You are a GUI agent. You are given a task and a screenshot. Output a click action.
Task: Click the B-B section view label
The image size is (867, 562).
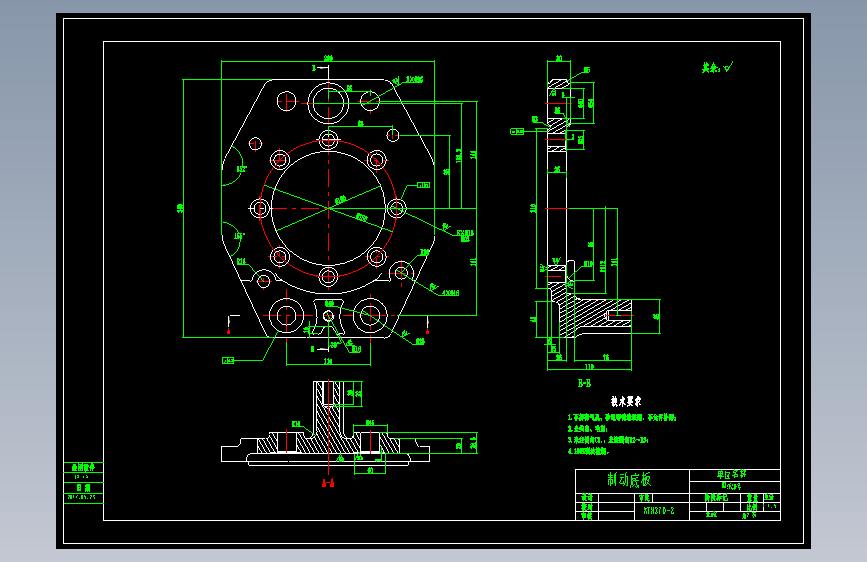(584, 383)
